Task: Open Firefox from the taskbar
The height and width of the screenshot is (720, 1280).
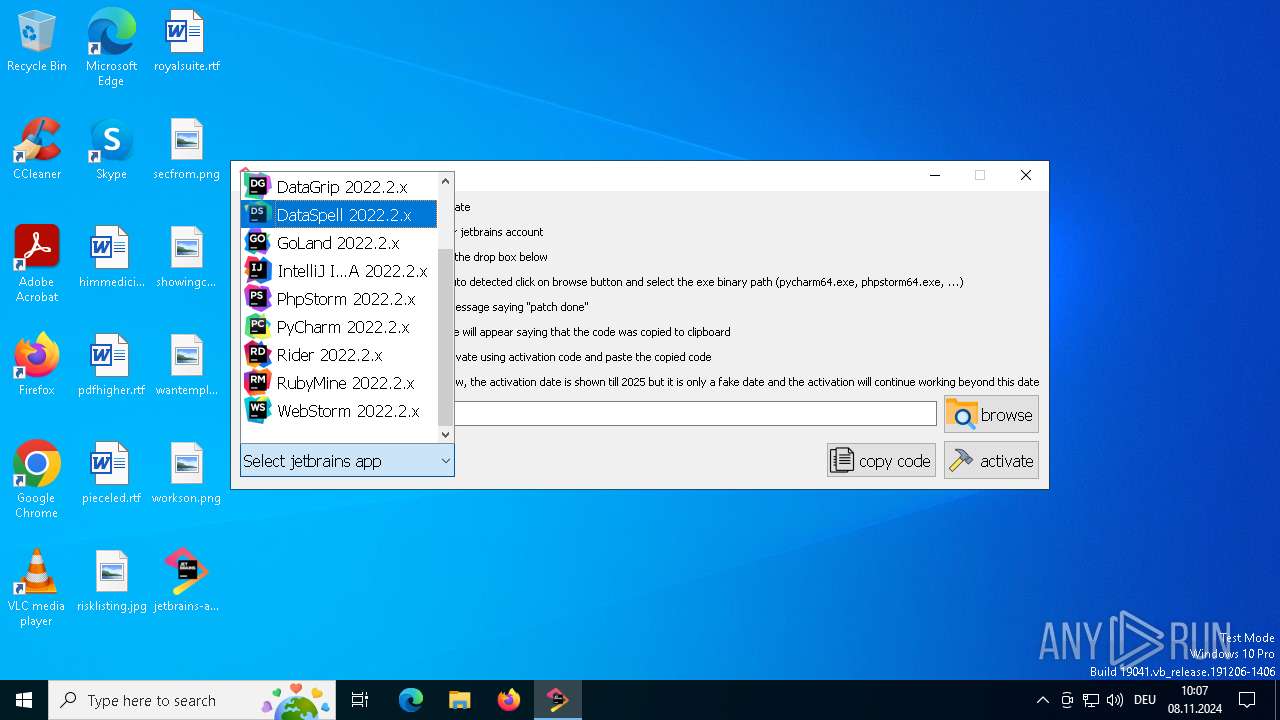Action: [x=509, y=700]
